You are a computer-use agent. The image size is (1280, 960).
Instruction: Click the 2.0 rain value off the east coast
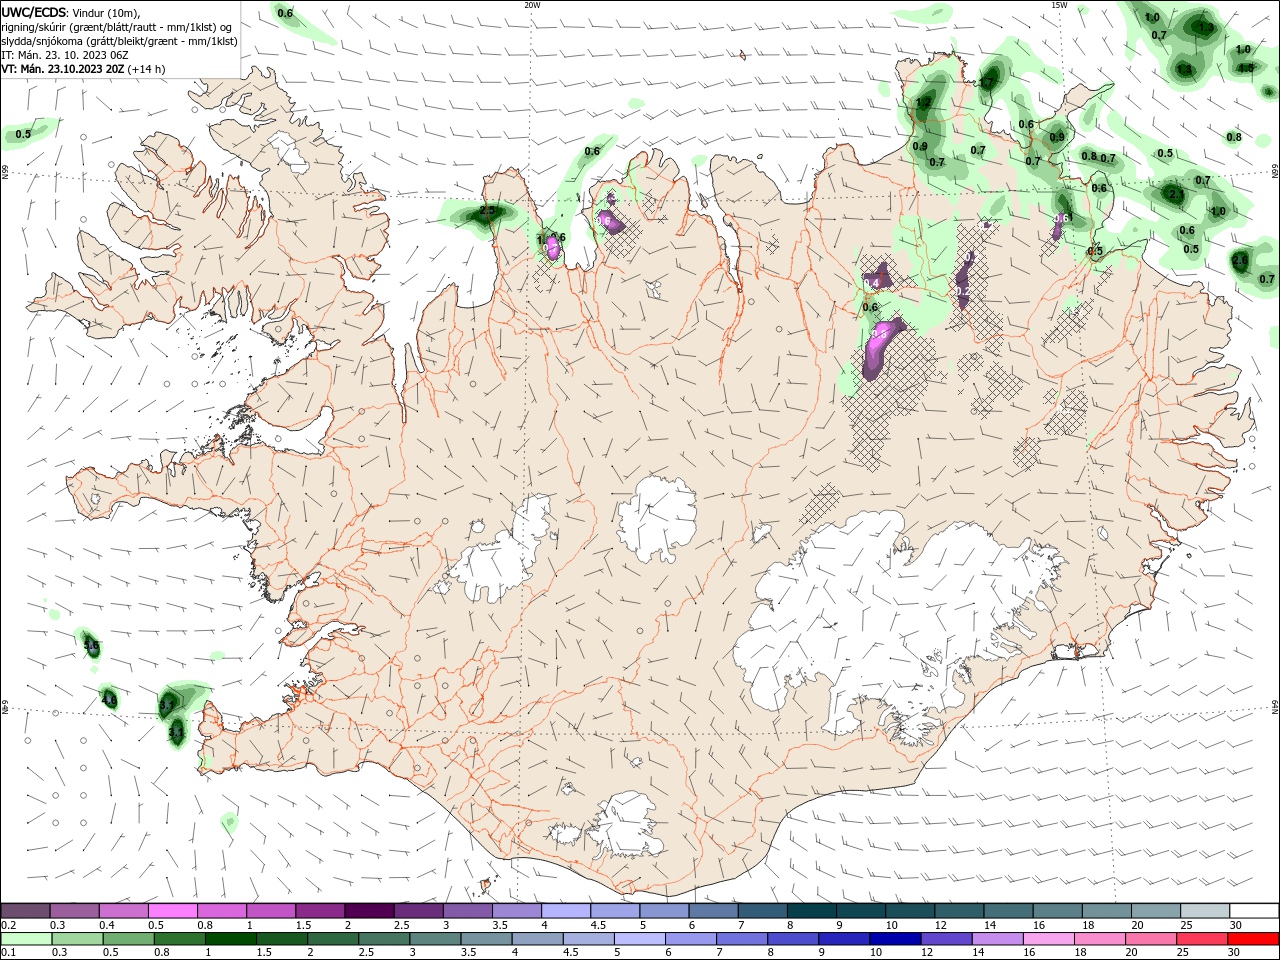[x=1240, y=260]
